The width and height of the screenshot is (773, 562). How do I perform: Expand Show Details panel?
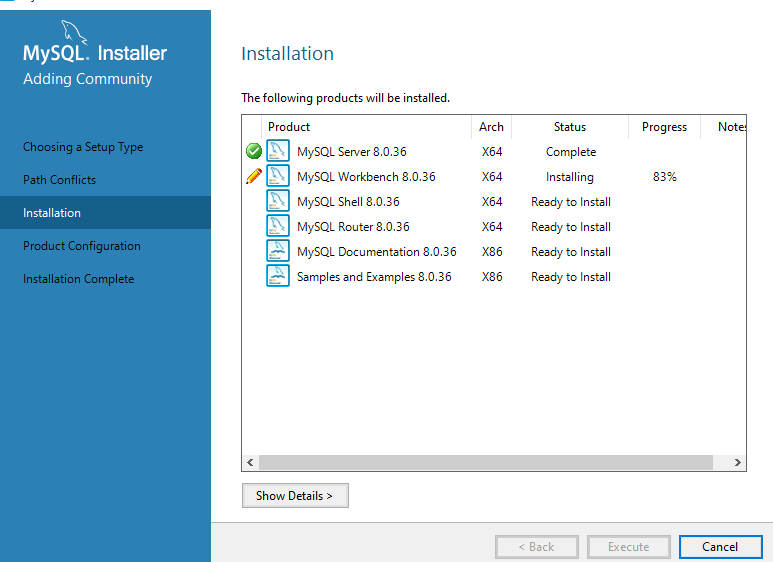(295, 495)
